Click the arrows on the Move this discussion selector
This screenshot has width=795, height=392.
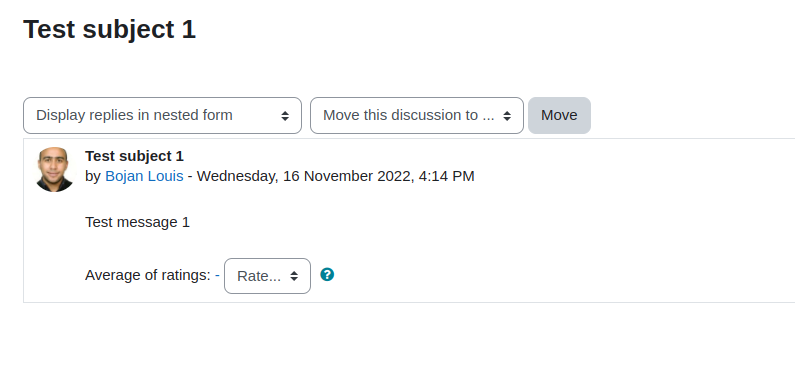[x=507, y=116]
